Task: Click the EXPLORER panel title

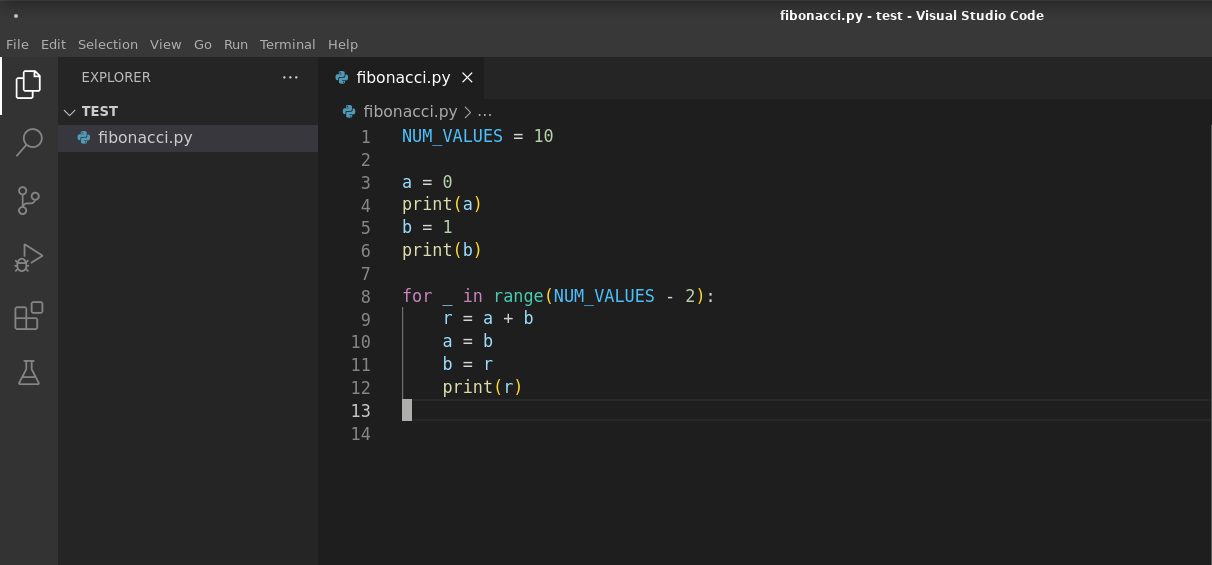Action: 116,77
